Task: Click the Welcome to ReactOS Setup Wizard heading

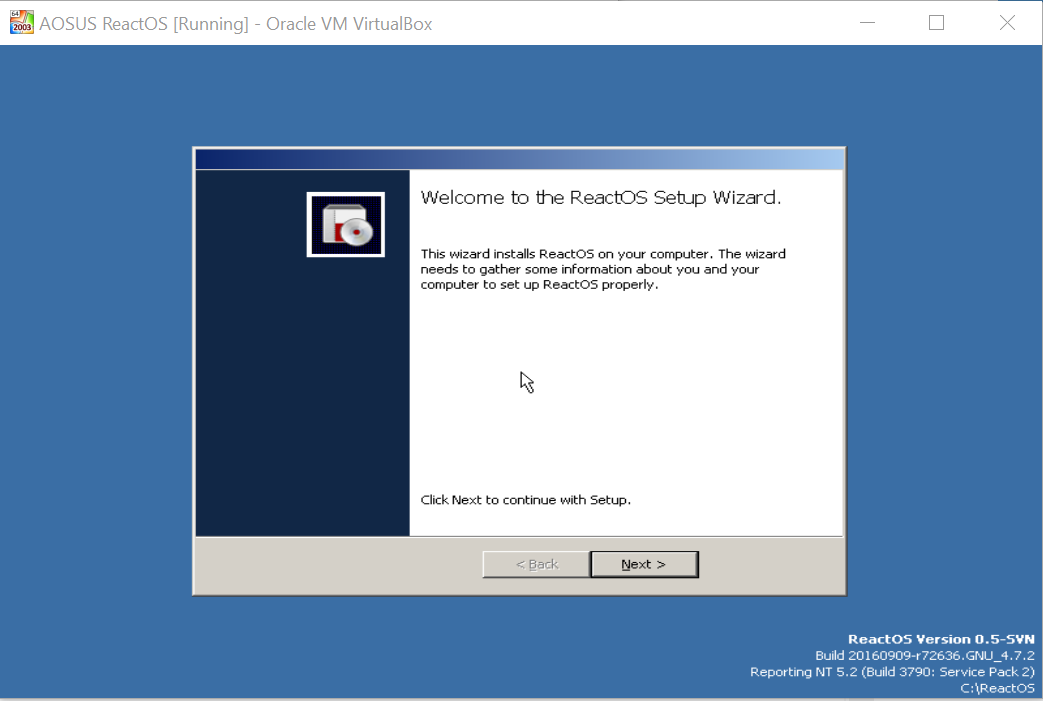Action: [601, 198]
